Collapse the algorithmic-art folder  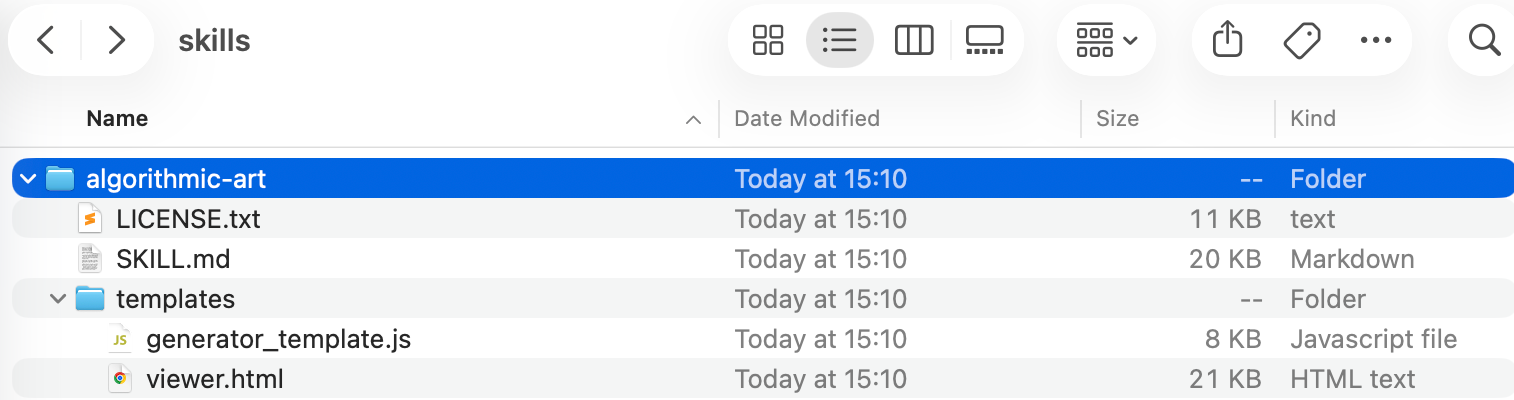[x=27, y=179]
